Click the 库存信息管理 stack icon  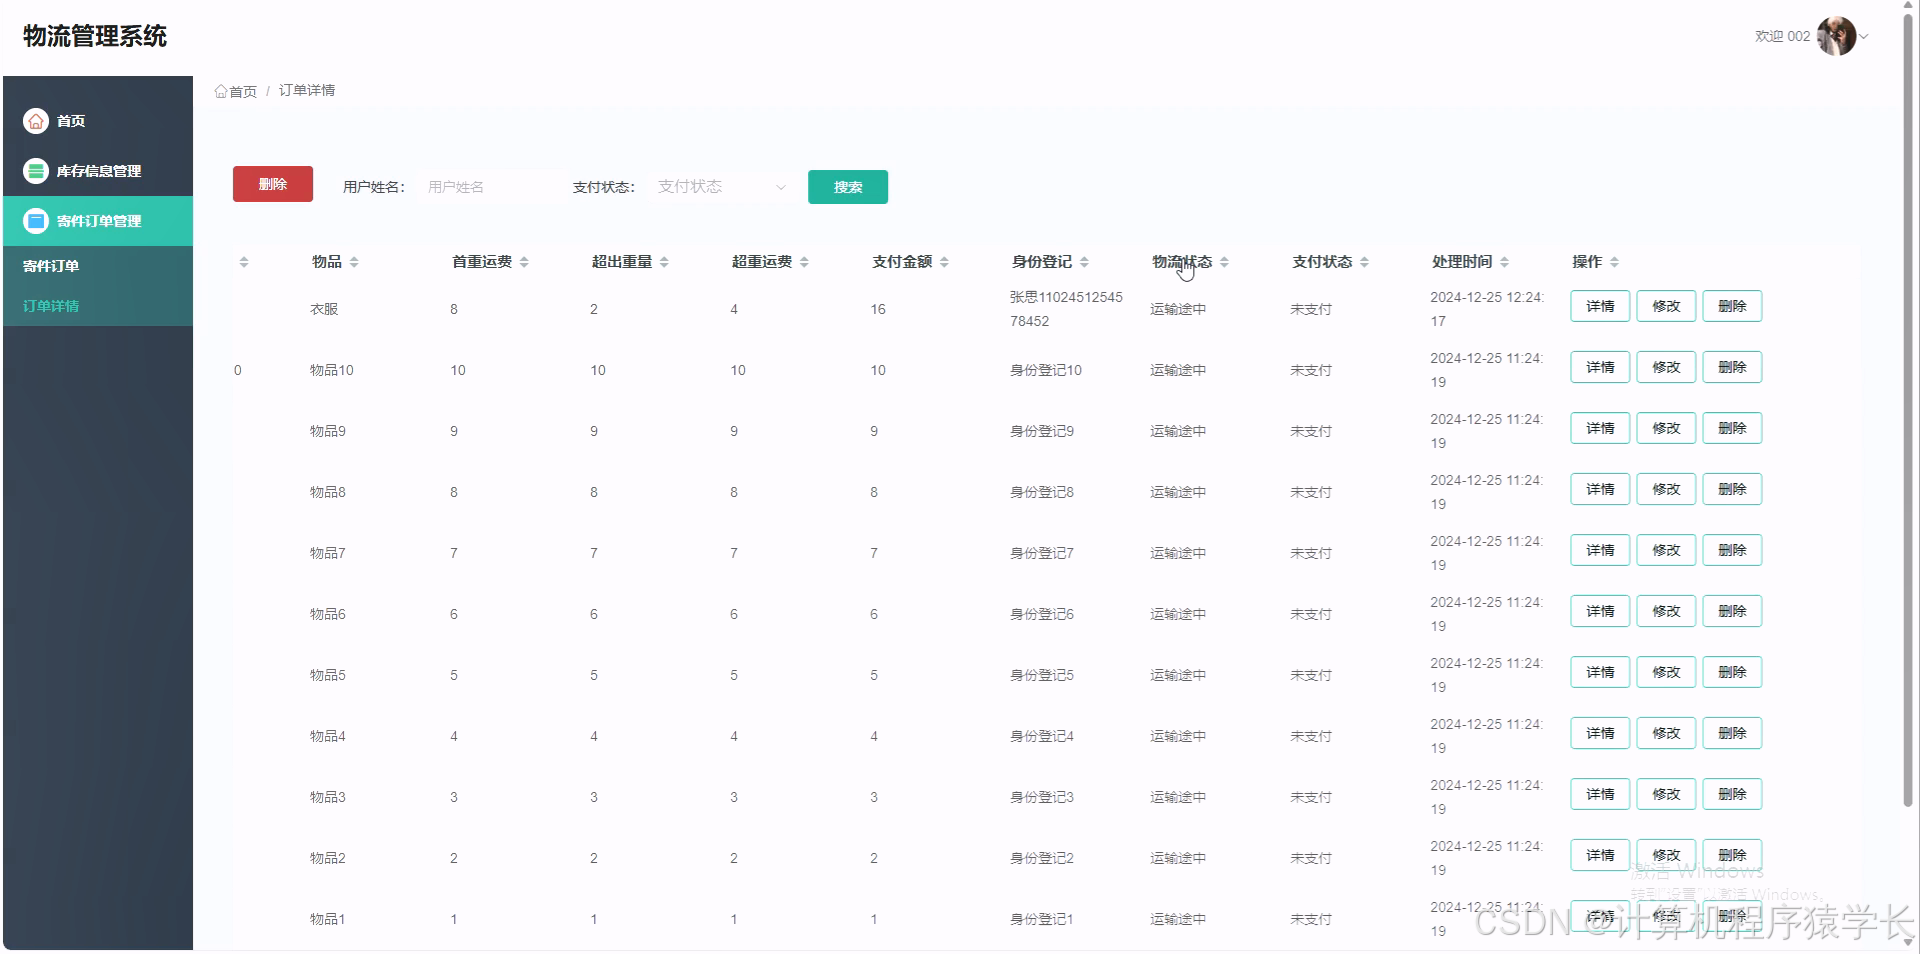pyautogui.click(x=36, y=171)
